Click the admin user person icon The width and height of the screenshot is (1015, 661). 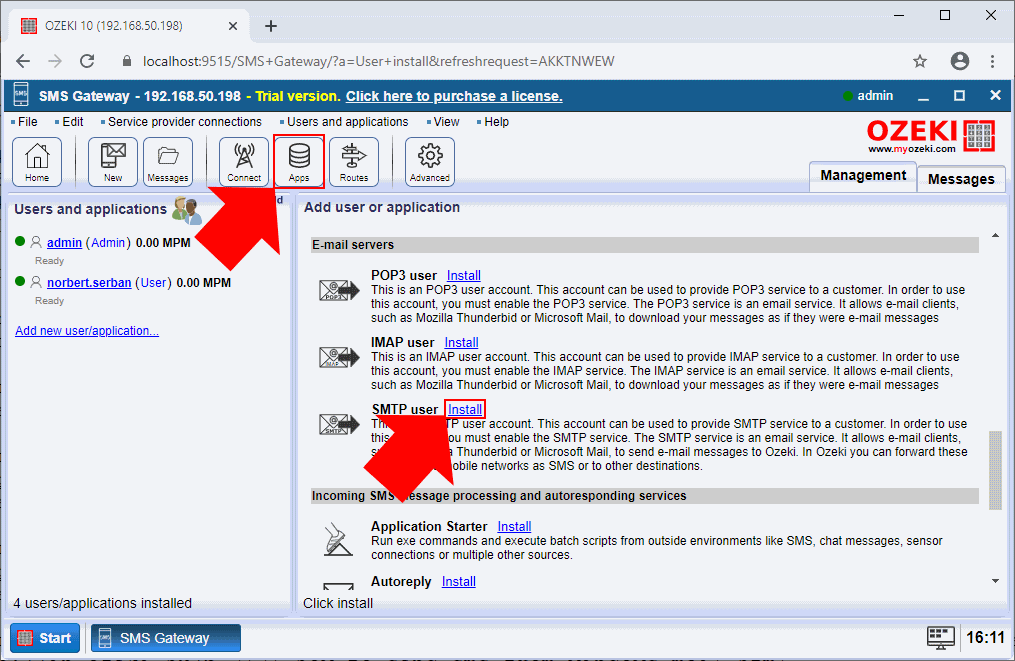click(36, 242)
